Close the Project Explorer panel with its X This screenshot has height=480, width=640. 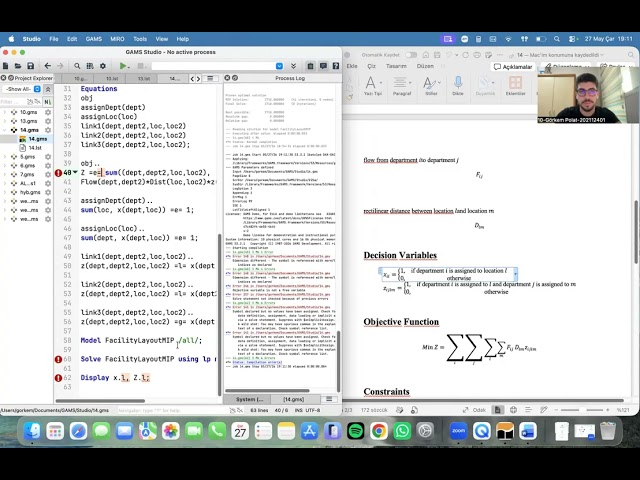pyautogui.click(x=3, y=78)
